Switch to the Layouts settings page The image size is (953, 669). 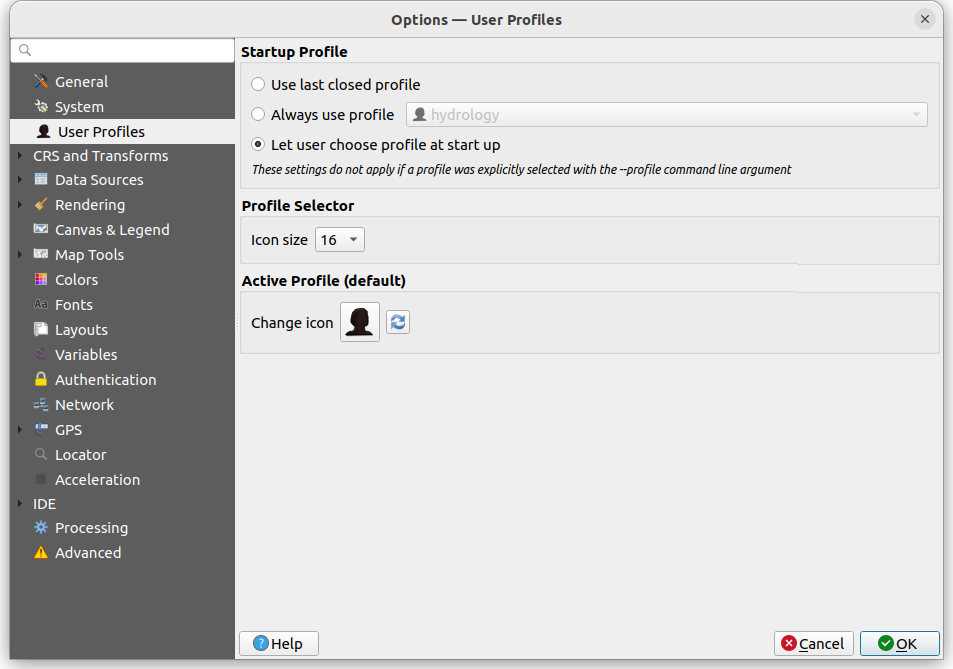[x=81, y=330]
